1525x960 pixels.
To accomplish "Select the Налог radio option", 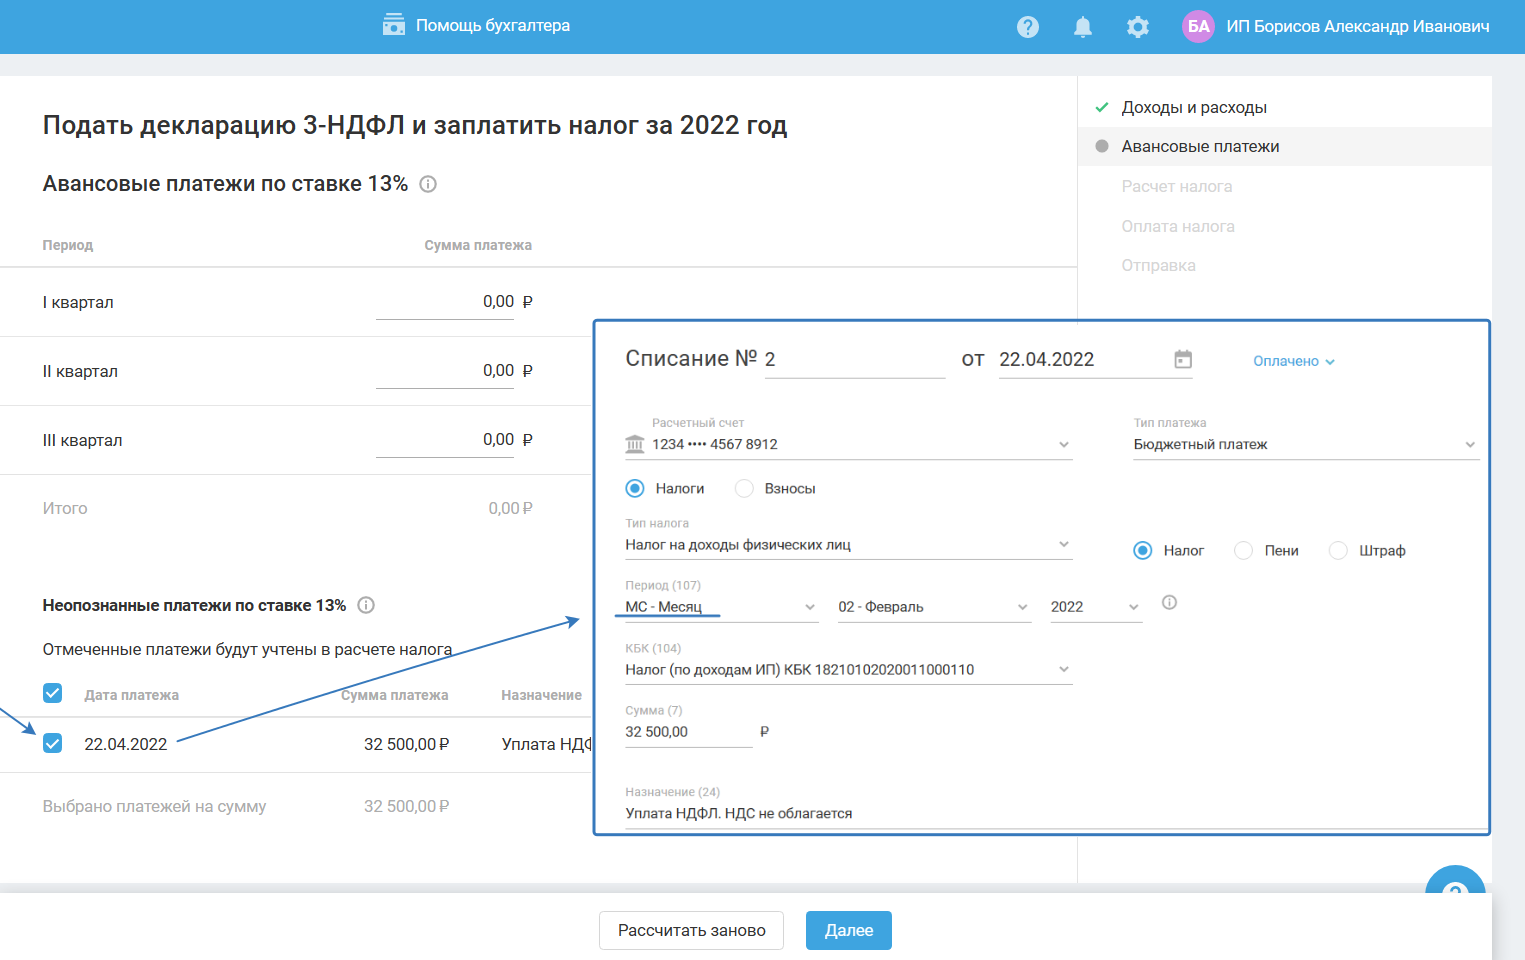I will tap(1143, 550).
